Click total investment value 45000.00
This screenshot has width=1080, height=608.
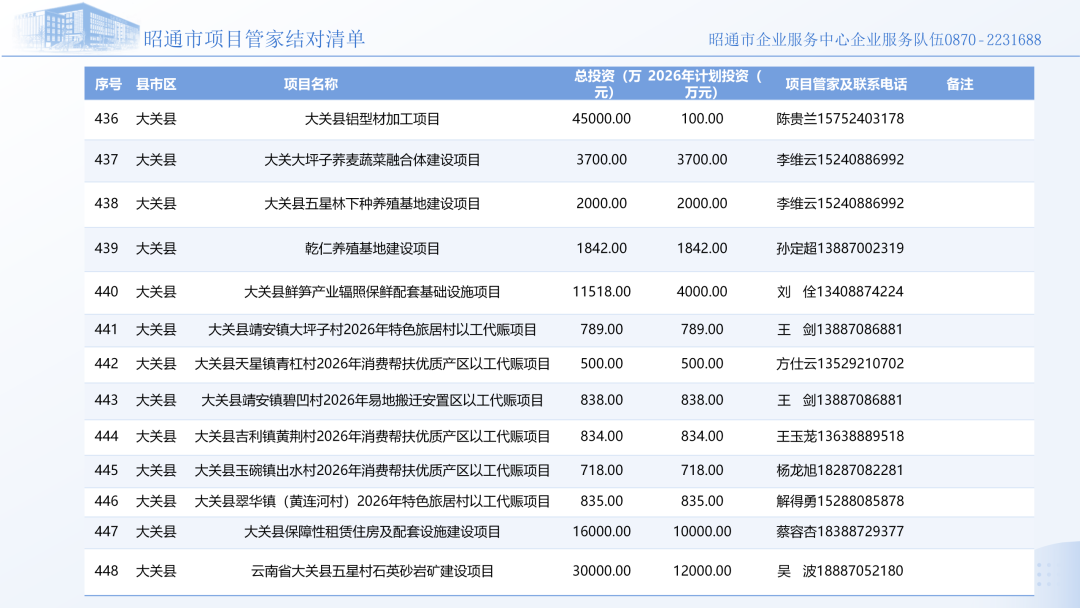[x=601, y=118]
